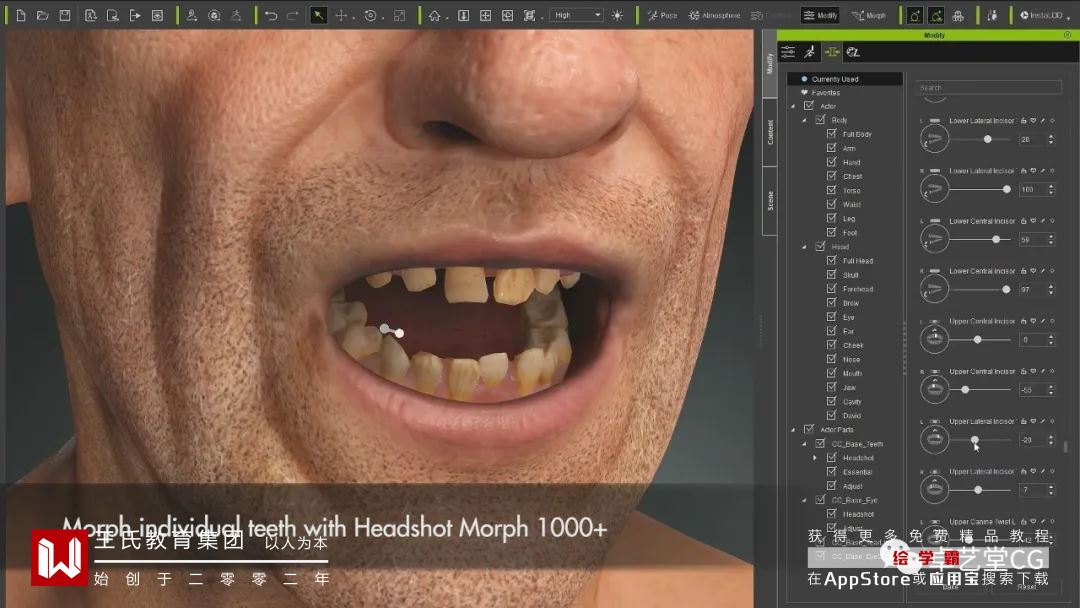
Task: Uncheck the Mouth checkbox
Action: (831, 373)
